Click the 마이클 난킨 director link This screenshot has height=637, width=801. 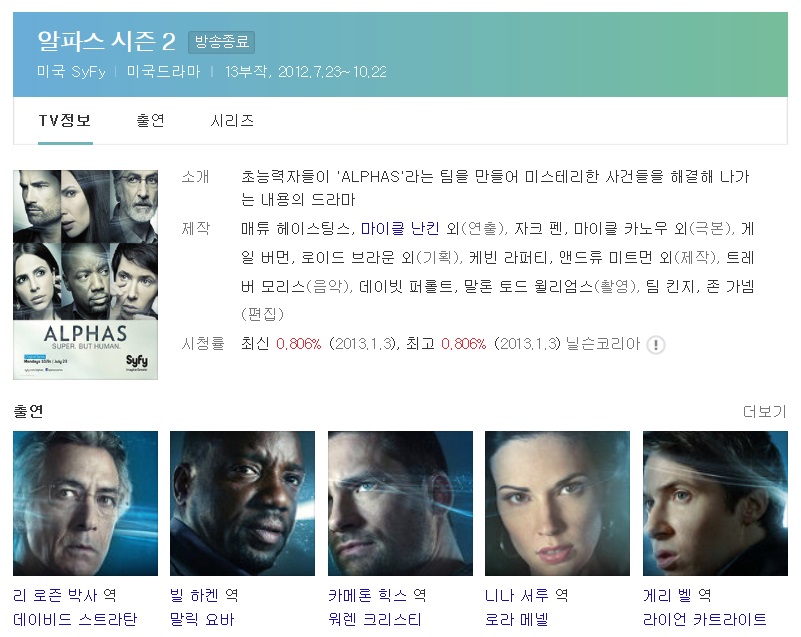coord(400,228)
